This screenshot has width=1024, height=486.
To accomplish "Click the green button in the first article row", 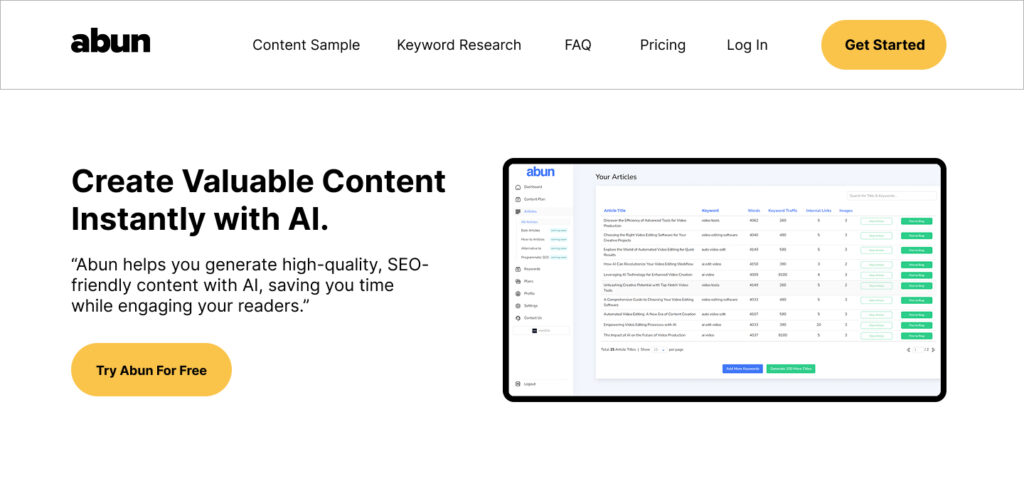I will tap(916, 221).
